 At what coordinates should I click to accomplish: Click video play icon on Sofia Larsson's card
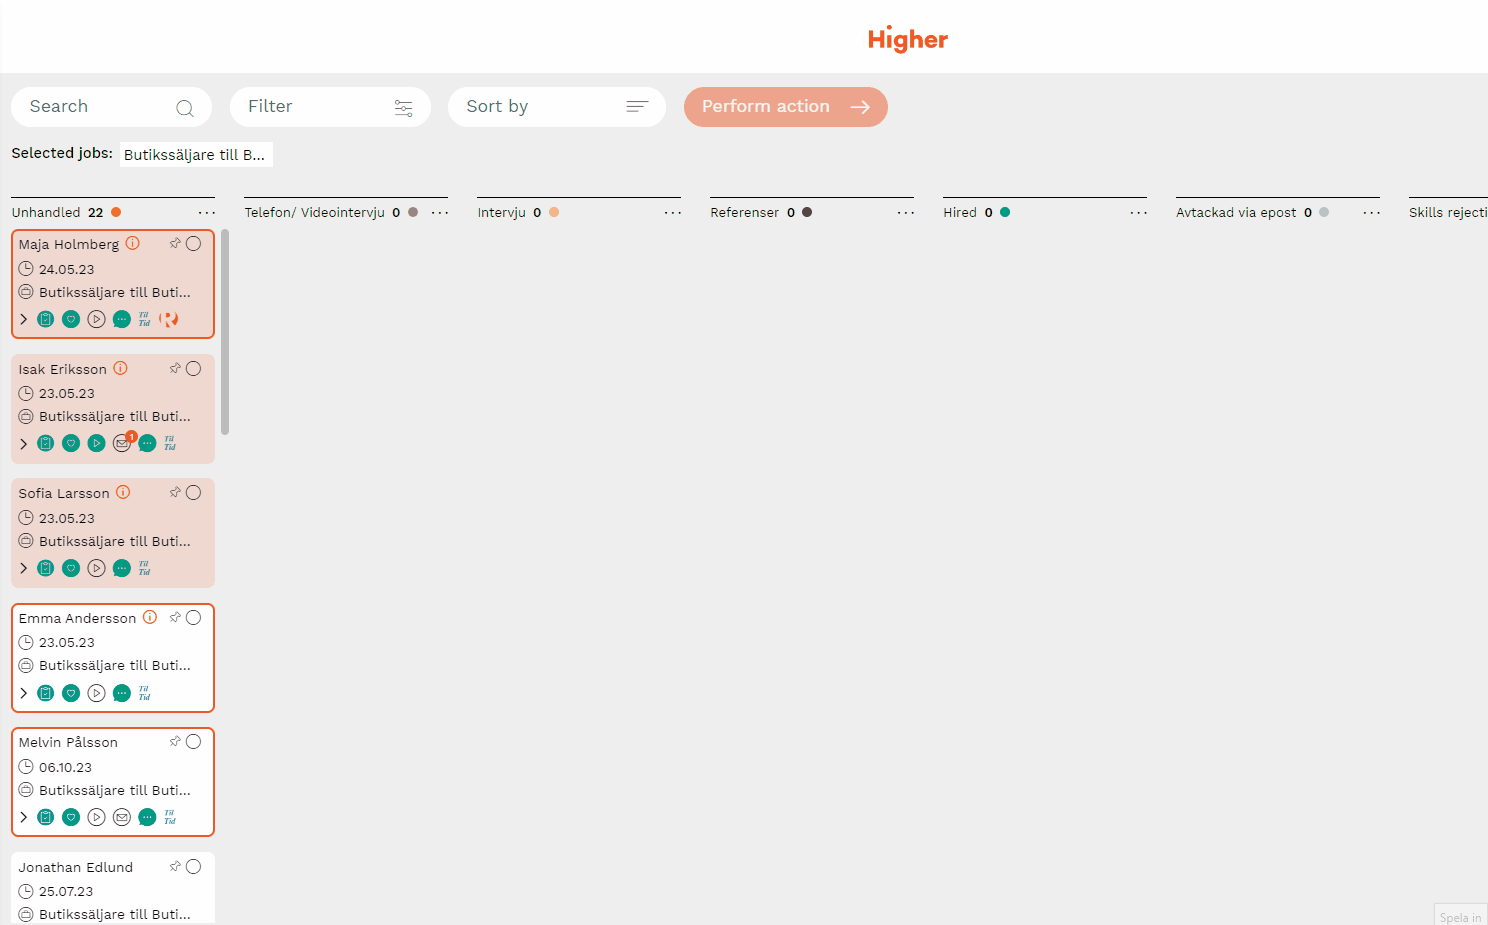click(96, 568)
